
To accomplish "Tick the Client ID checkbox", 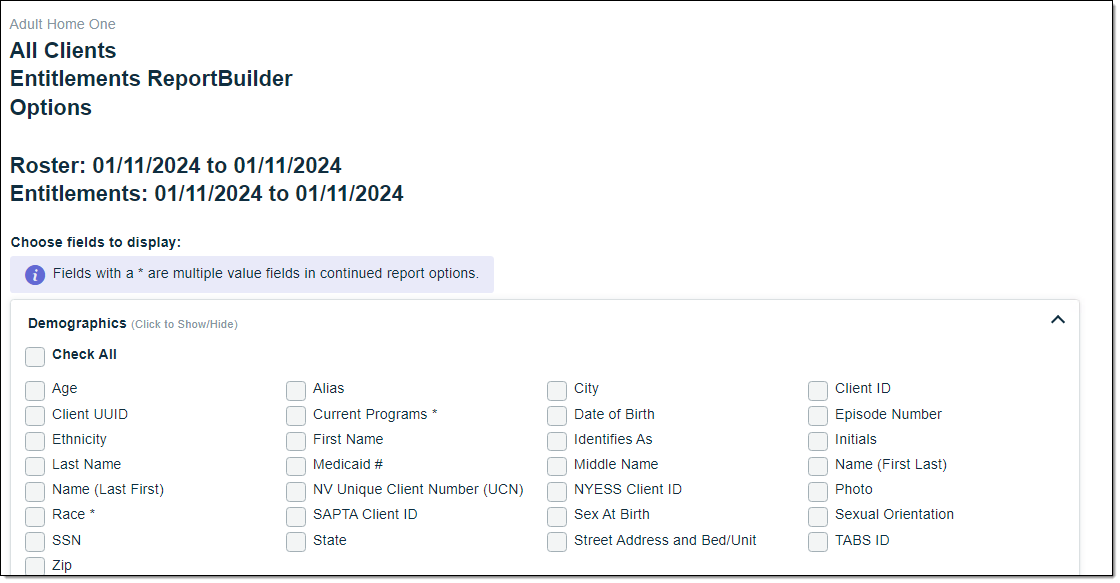I will click(818, 390).
